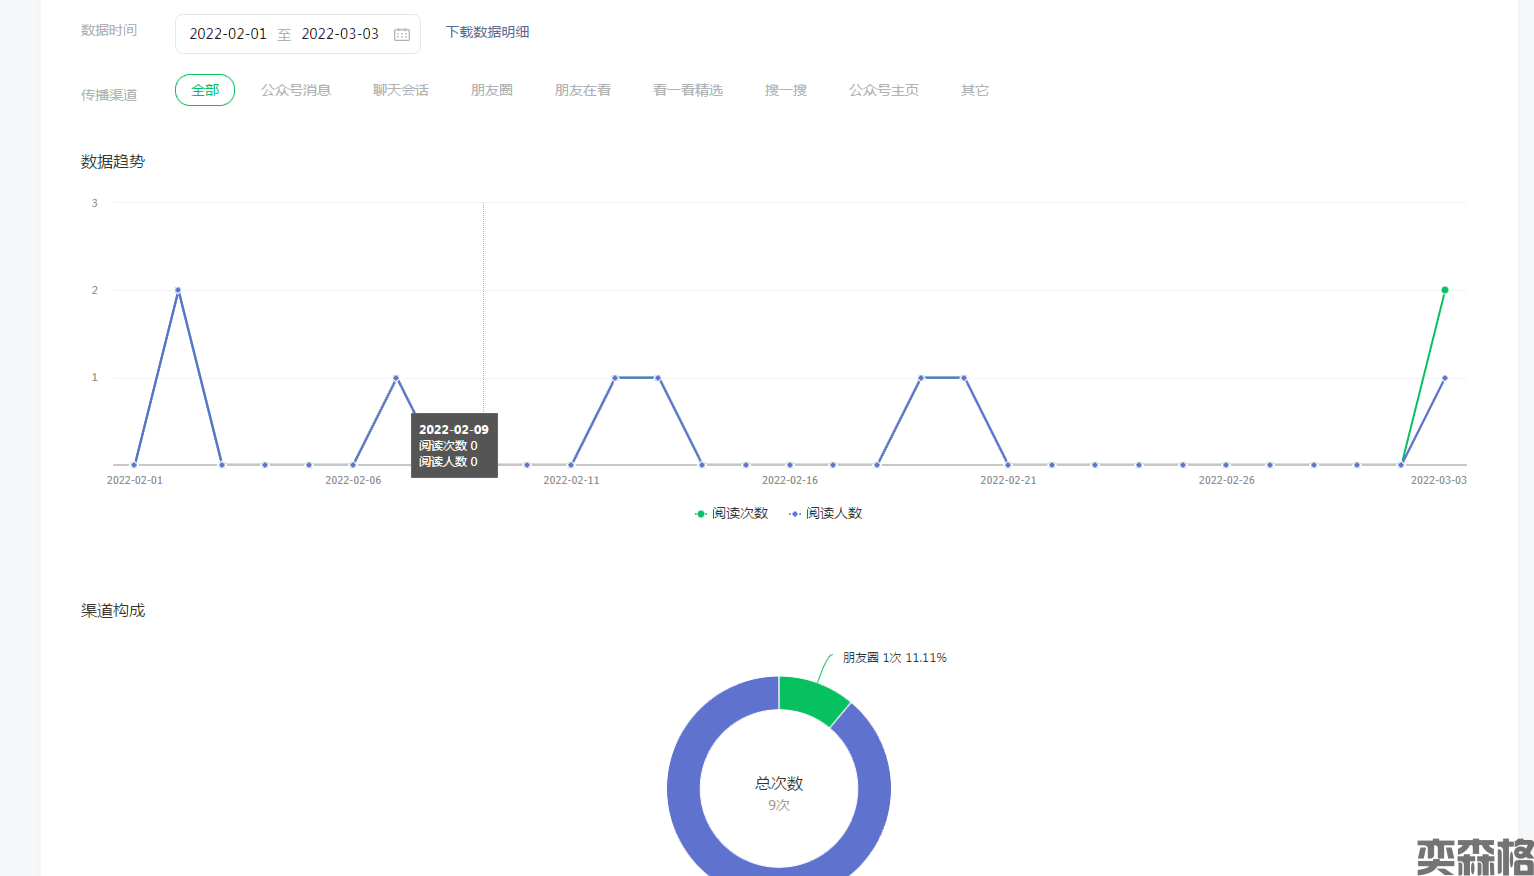The height and width of the screenshot is (876, 1534).
Task: Filter by 公众号消息 channel
Action: [296, 90]
